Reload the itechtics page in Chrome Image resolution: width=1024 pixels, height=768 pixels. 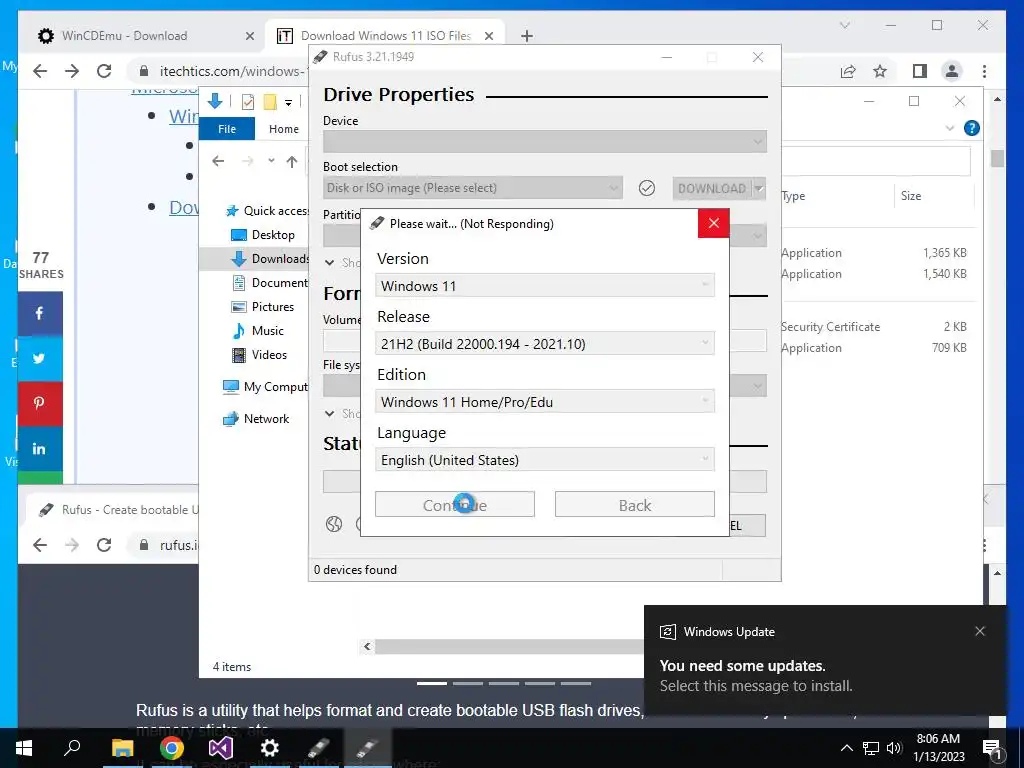point(104,71)
